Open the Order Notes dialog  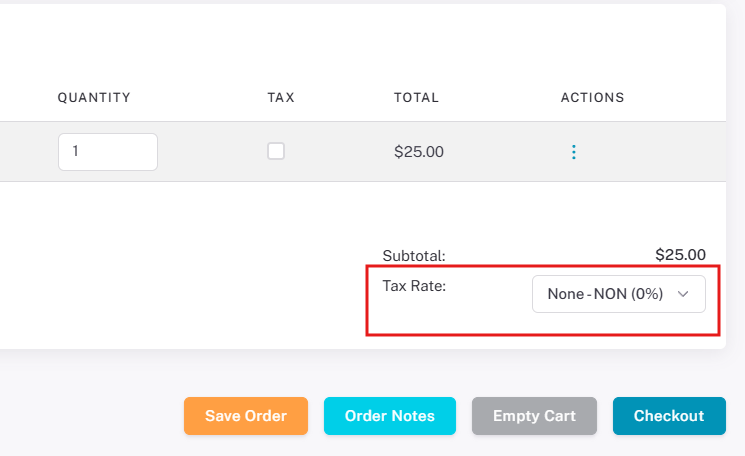tap(390, 416)
